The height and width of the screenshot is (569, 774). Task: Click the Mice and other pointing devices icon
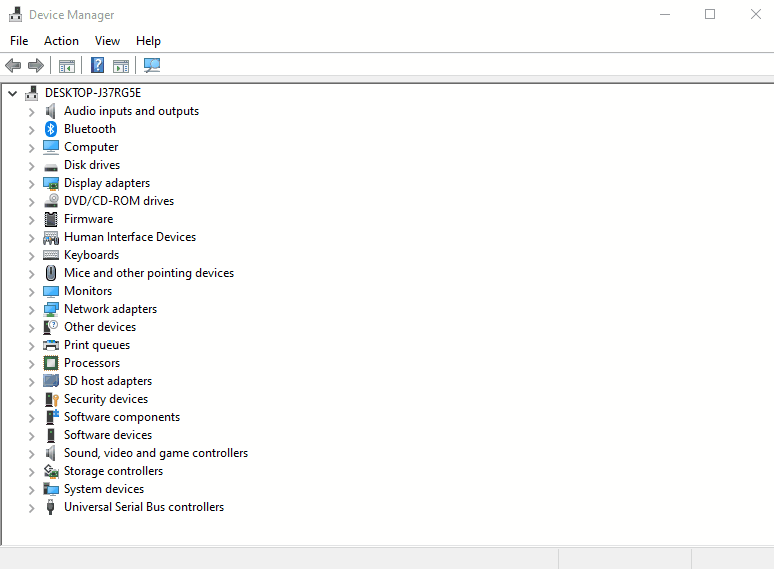(51, 273)
